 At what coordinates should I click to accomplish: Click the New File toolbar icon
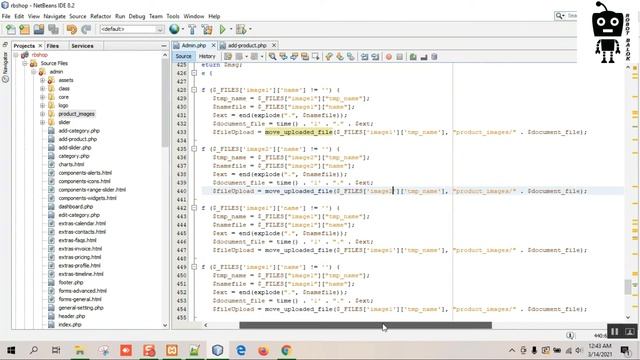pos(11,29)
